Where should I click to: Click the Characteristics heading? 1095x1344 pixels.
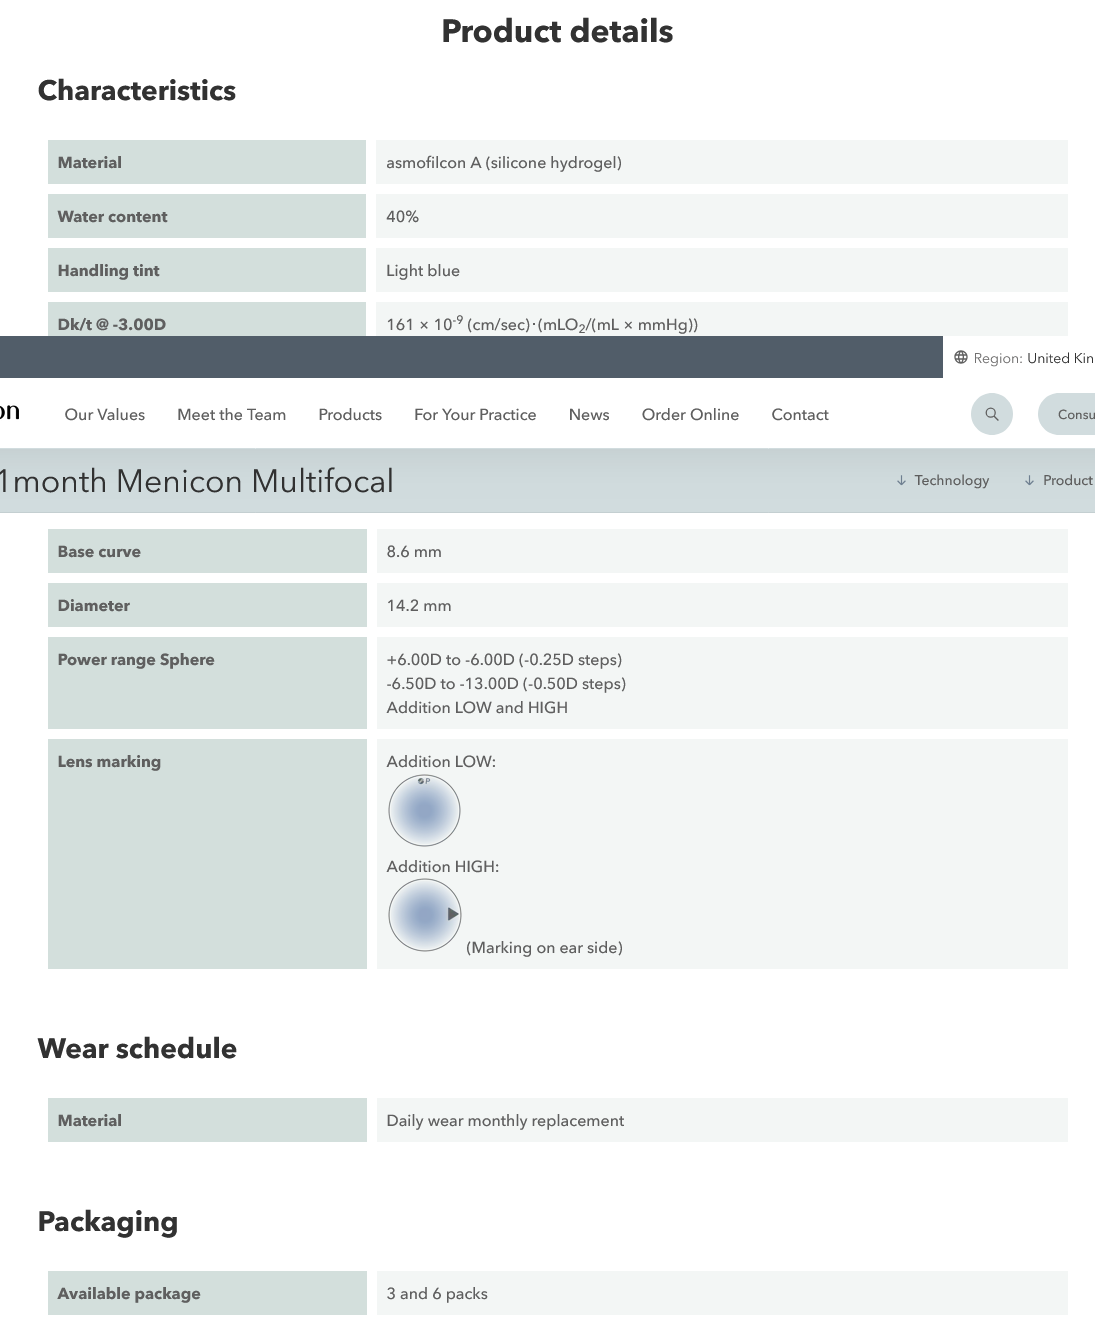click(137, 91)
